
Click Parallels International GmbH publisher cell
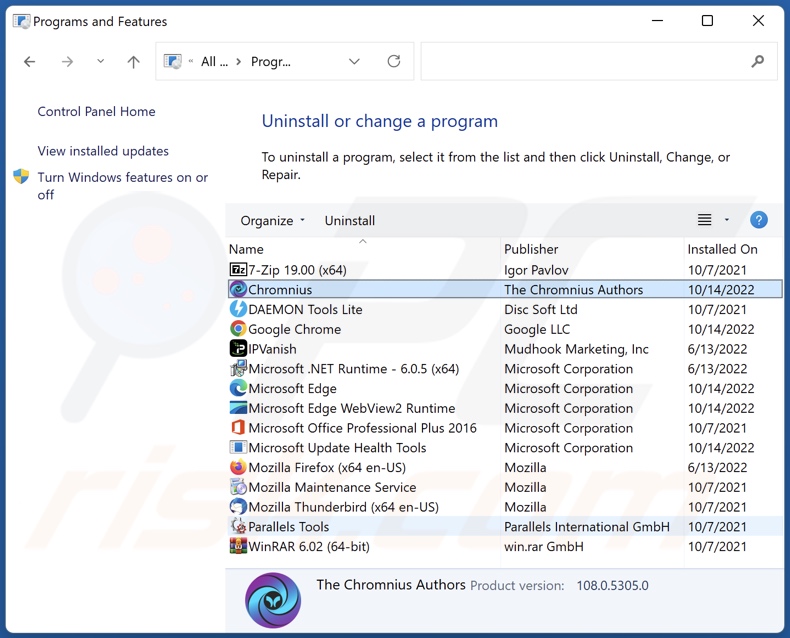(x=587, y=526)
